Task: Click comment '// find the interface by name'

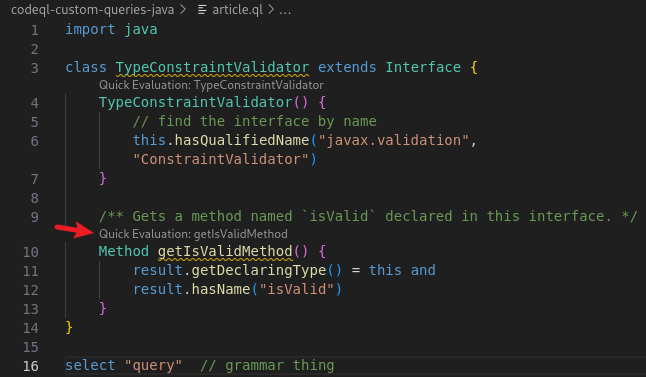Action: click(255, 121)
